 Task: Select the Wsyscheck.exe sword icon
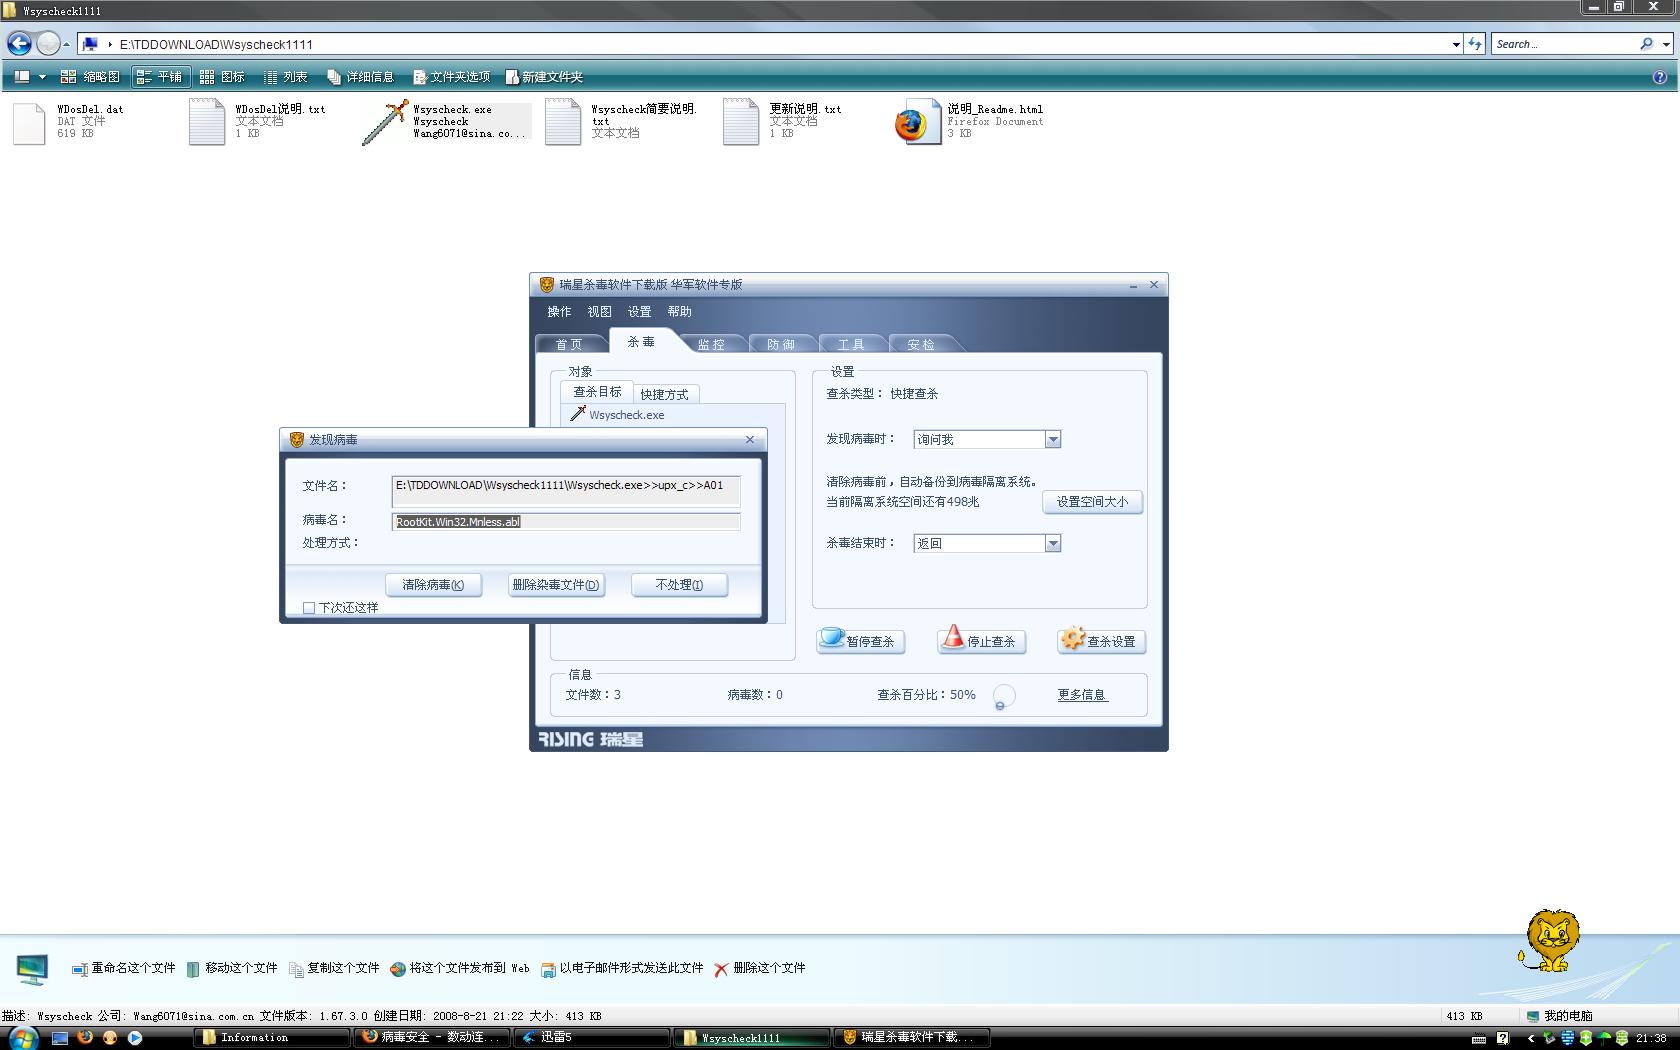385,123
